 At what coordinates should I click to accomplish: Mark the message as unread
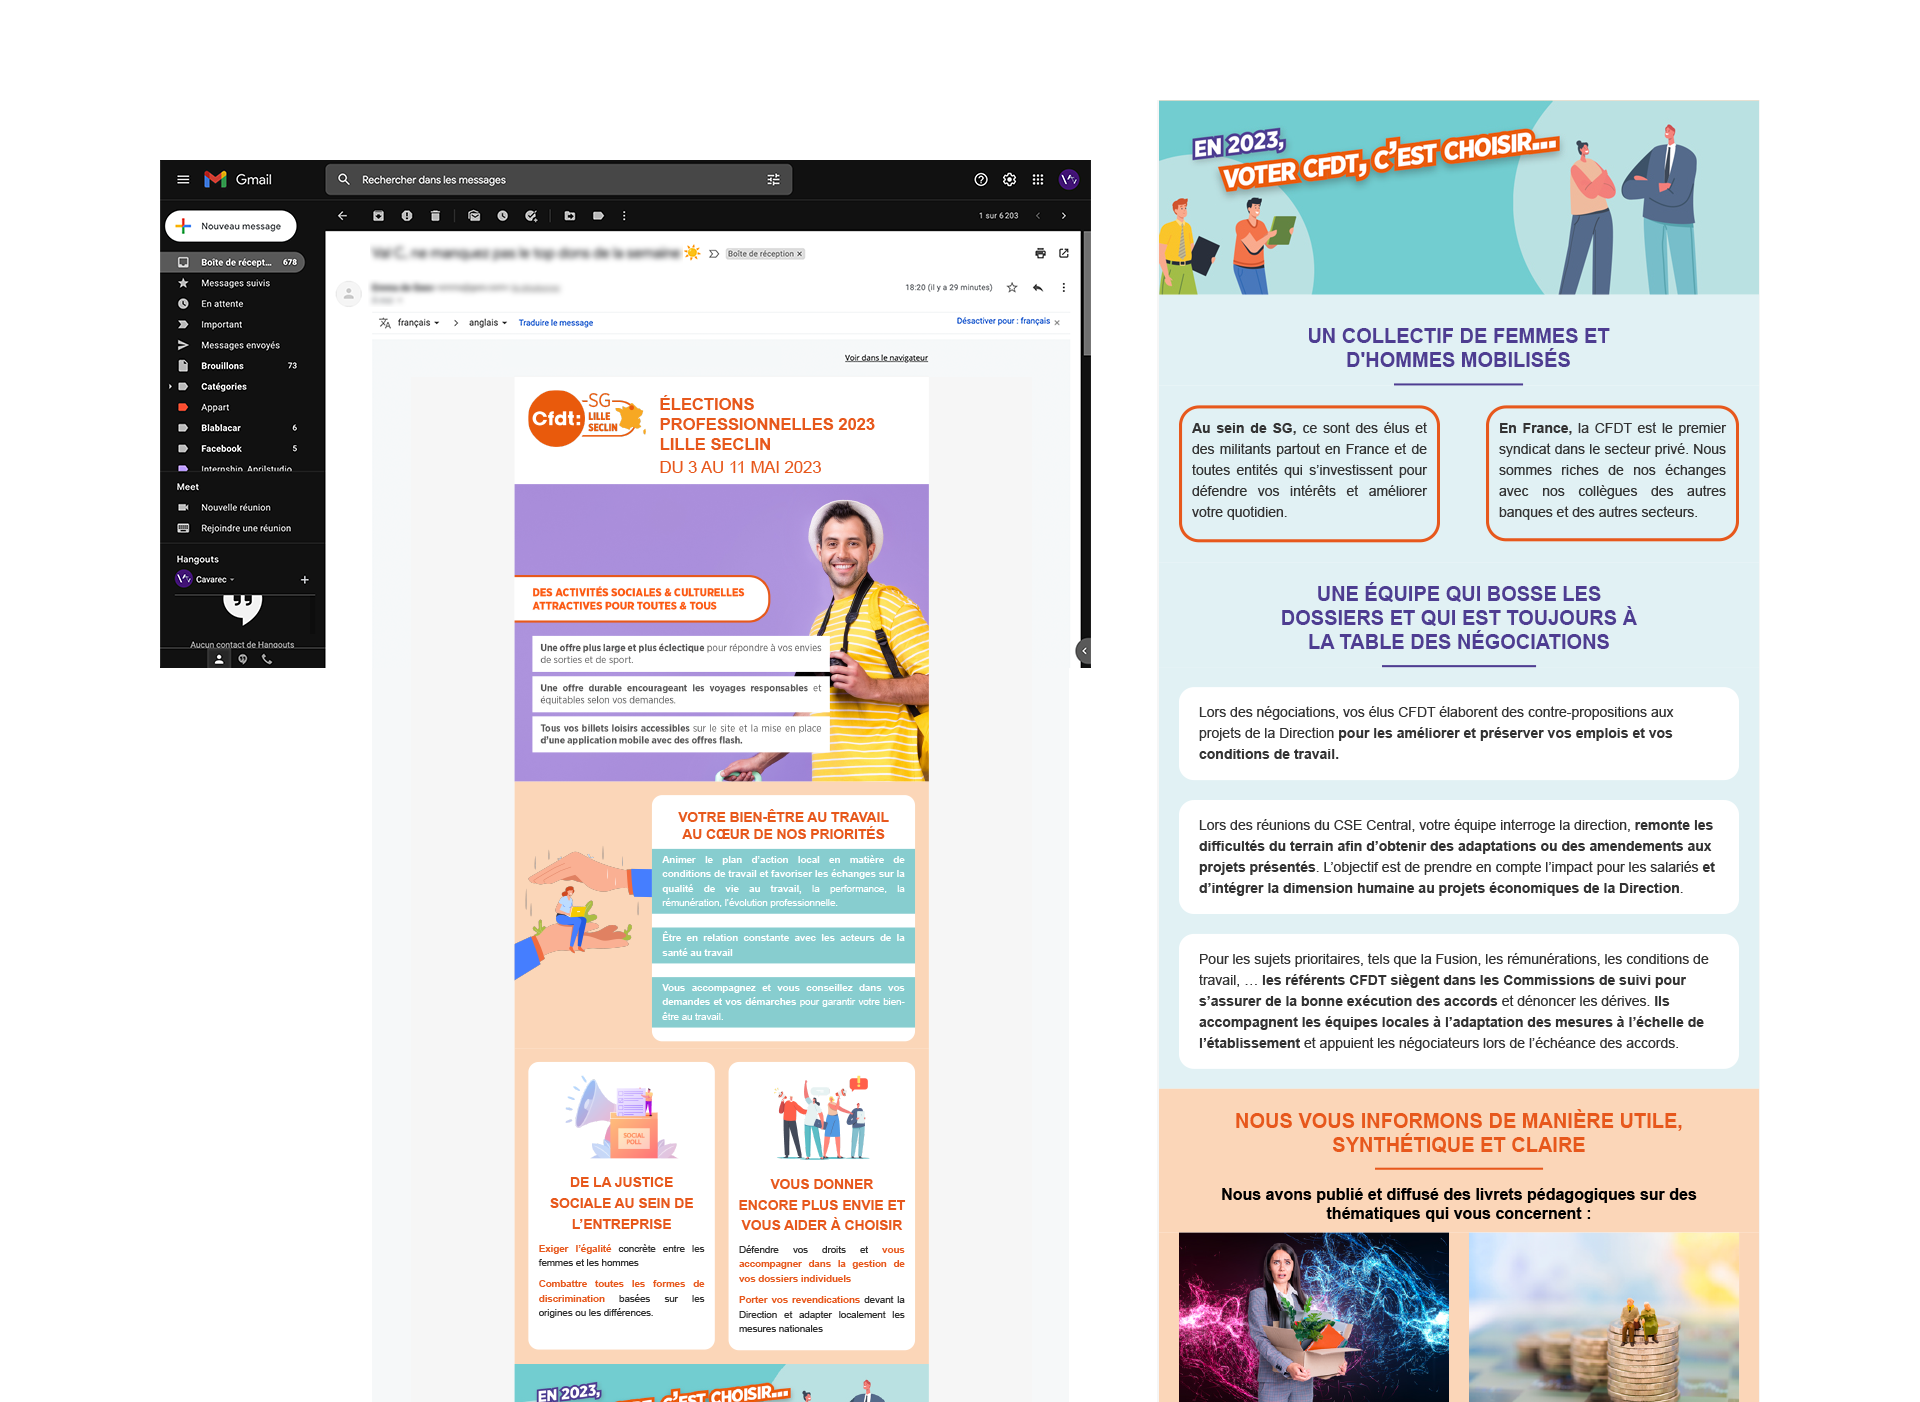tap(474, 216)
